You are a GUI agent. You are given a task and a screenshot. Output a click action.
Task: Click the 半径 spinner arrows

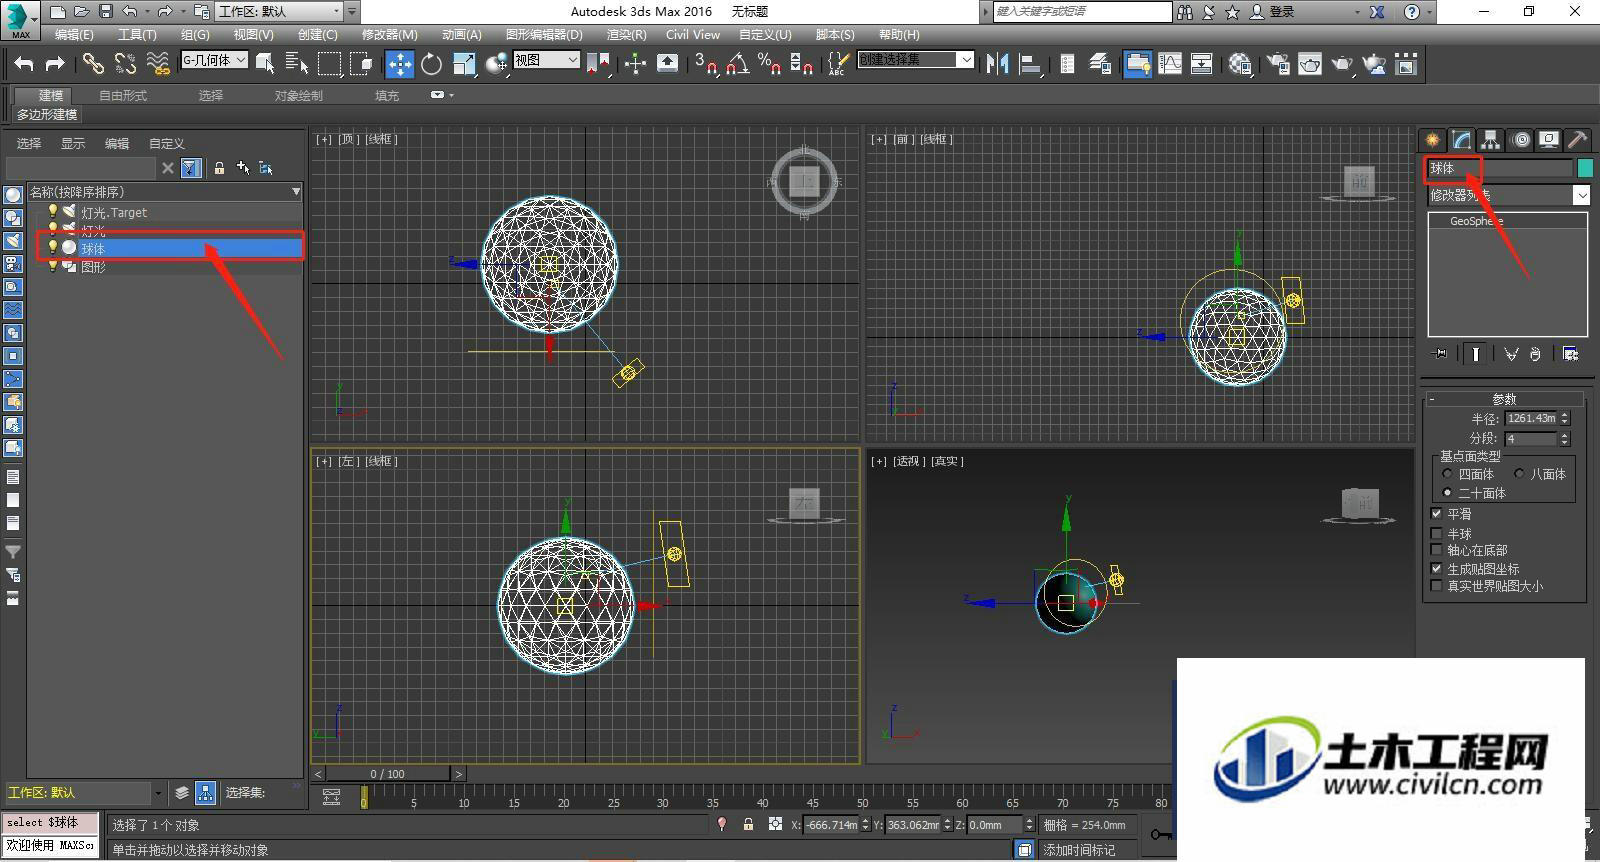coord(1565,419)
